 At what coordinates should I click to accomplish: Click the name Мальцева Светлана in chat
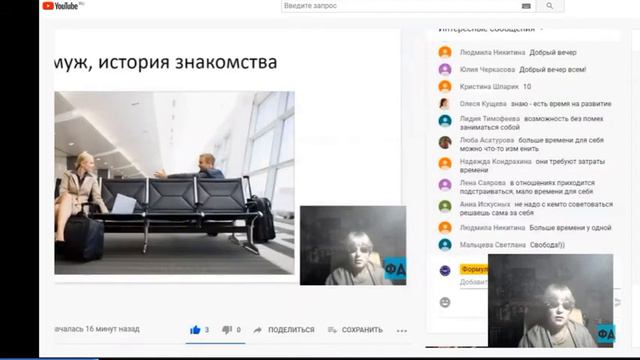point(493,245)
